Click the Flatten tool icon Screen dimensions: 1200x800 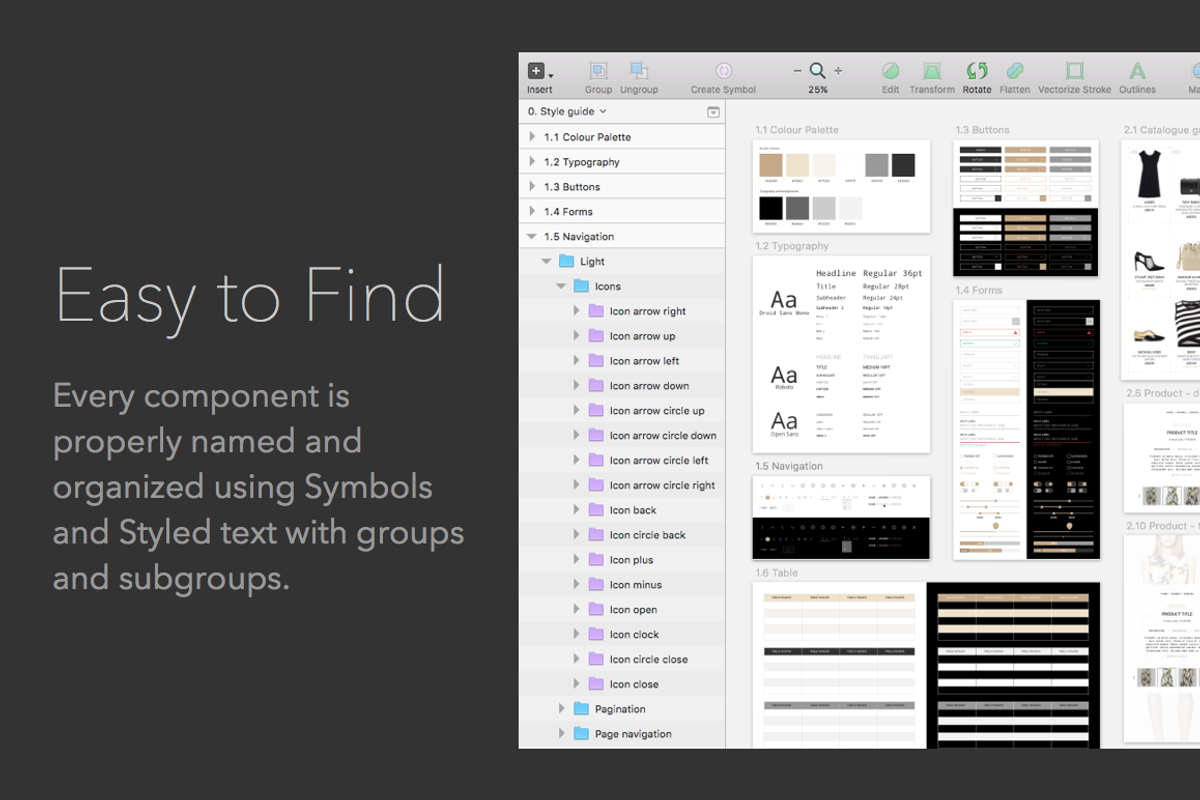click(1015, 71)
